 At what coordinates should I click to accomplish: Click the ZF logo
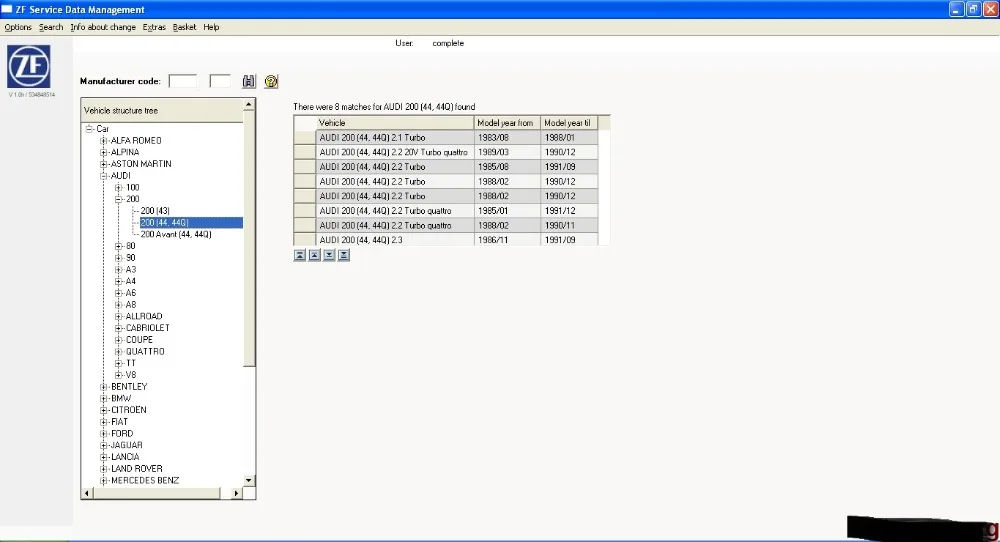[29, 66]
